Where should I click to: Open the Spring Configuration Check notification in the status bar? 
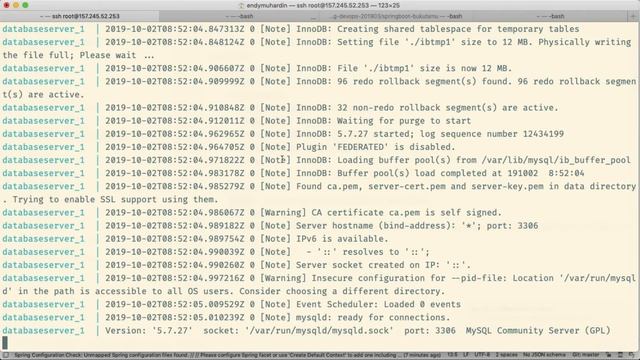tap(227, 356)
